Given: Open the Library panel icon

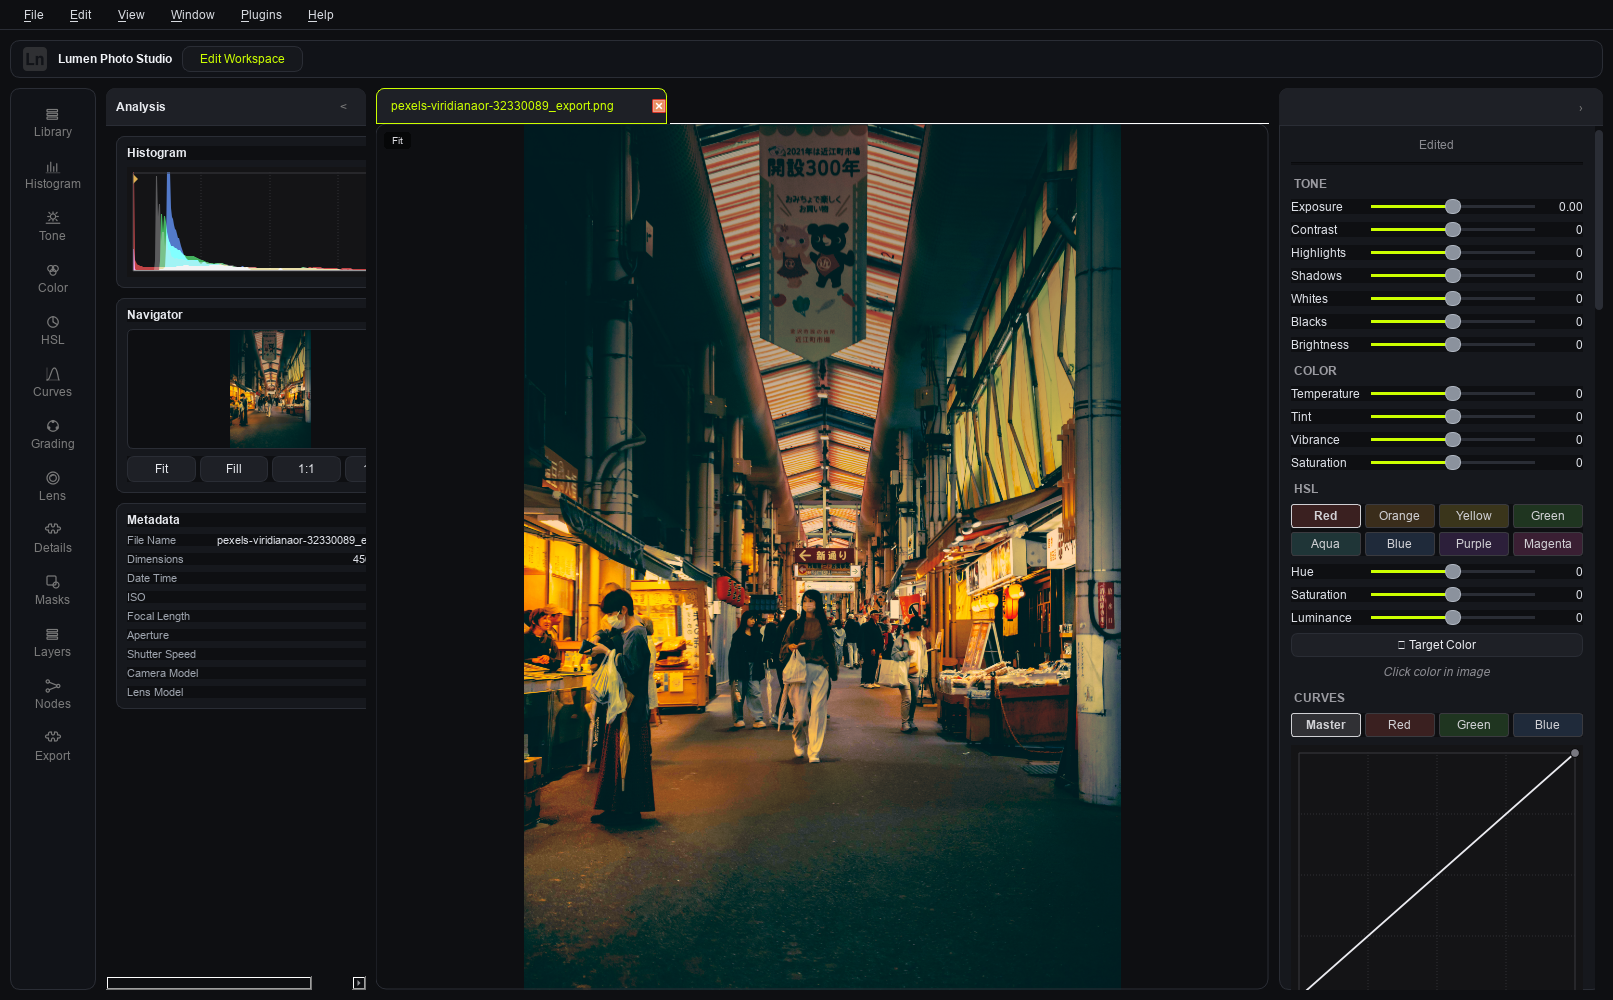Looking at the screenshot, I should 53,122.
